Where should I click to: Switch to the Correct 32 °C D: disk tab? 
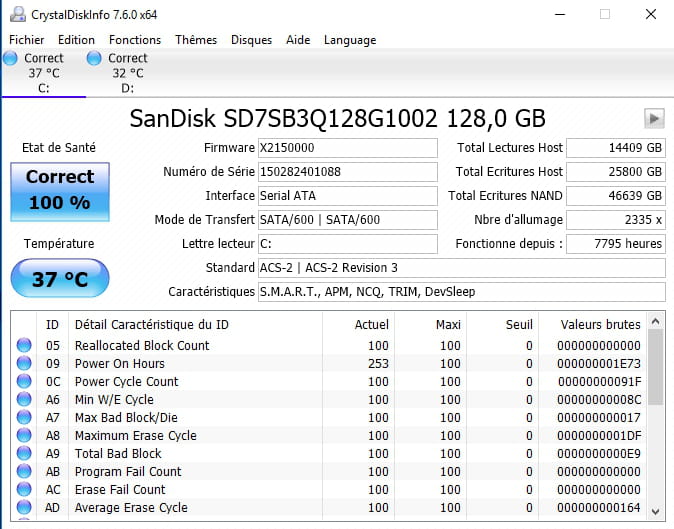(128, 73)
